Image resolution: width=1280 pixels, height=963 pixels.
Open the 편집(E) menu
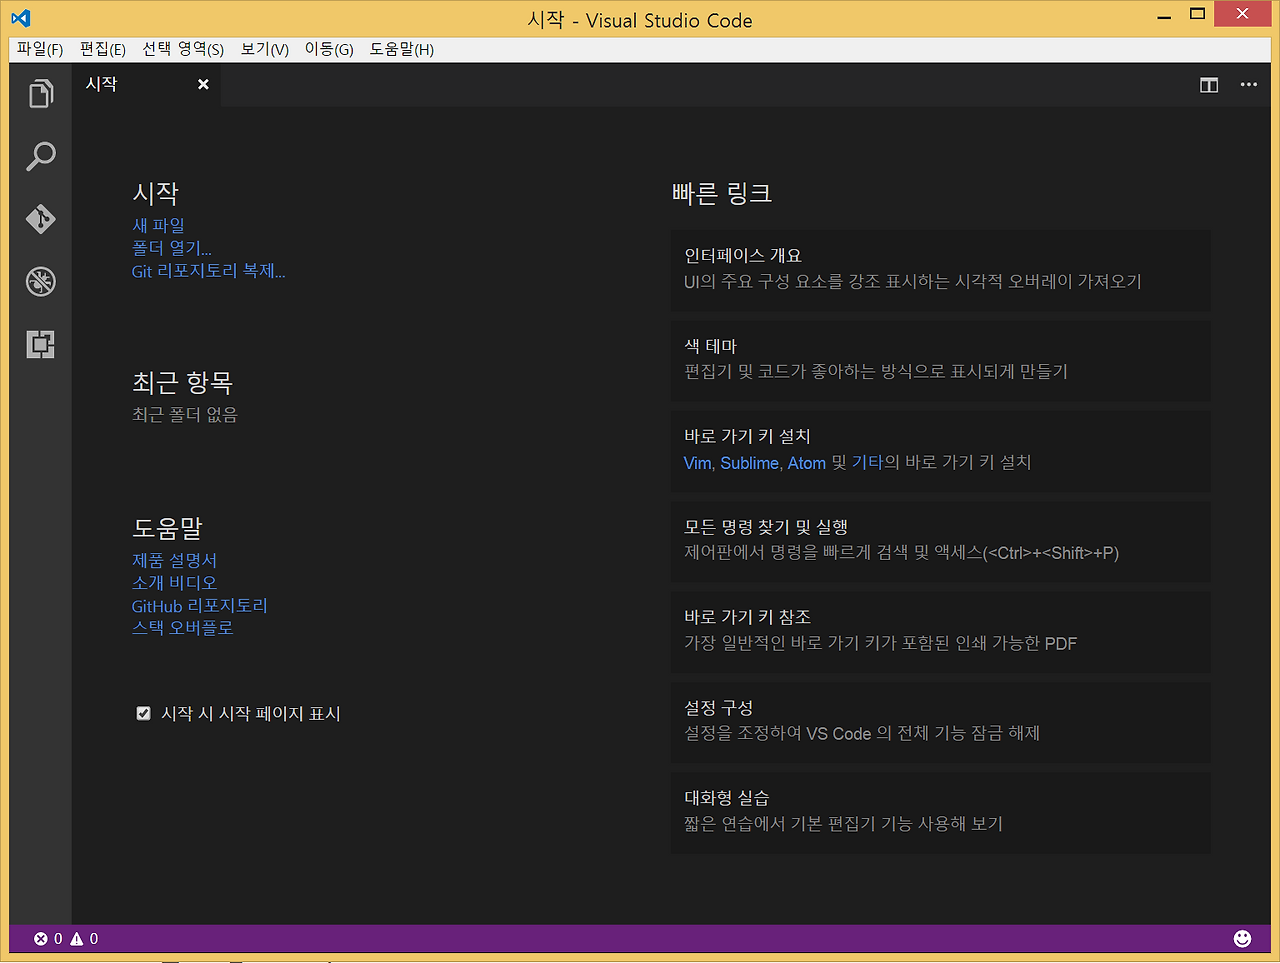(103, 49)
